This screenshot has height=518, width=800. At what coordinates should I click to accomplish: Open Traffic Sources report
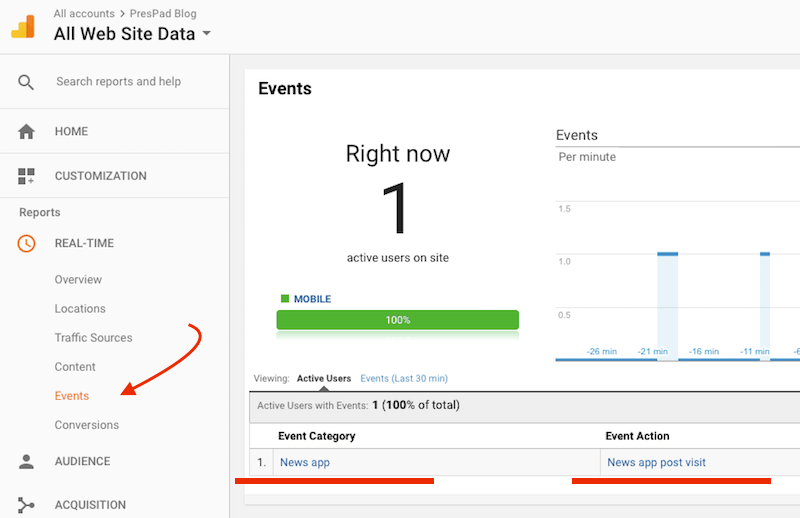tap(93, 338)
